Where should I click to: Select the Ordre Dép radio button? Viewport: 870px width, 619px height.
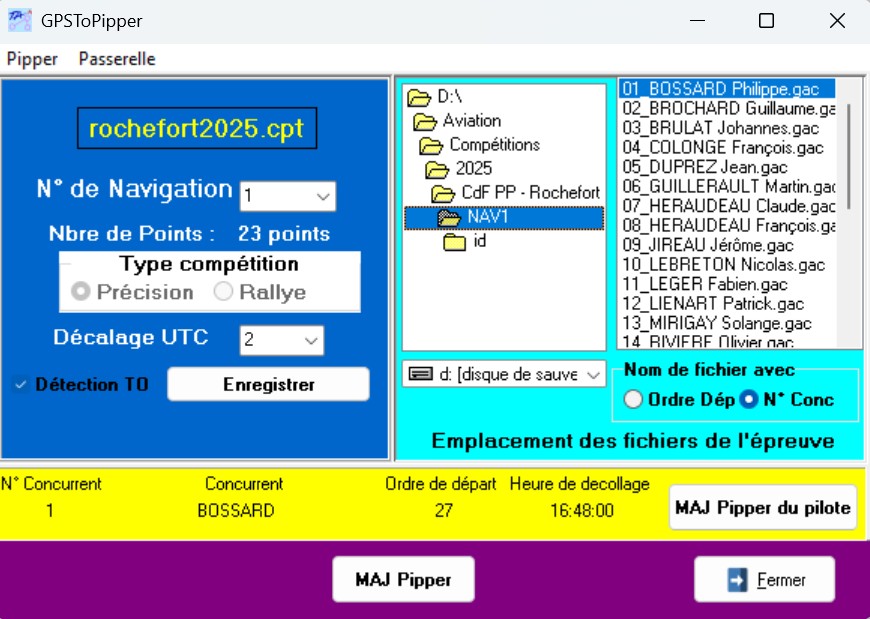click(x=633, y=400)
